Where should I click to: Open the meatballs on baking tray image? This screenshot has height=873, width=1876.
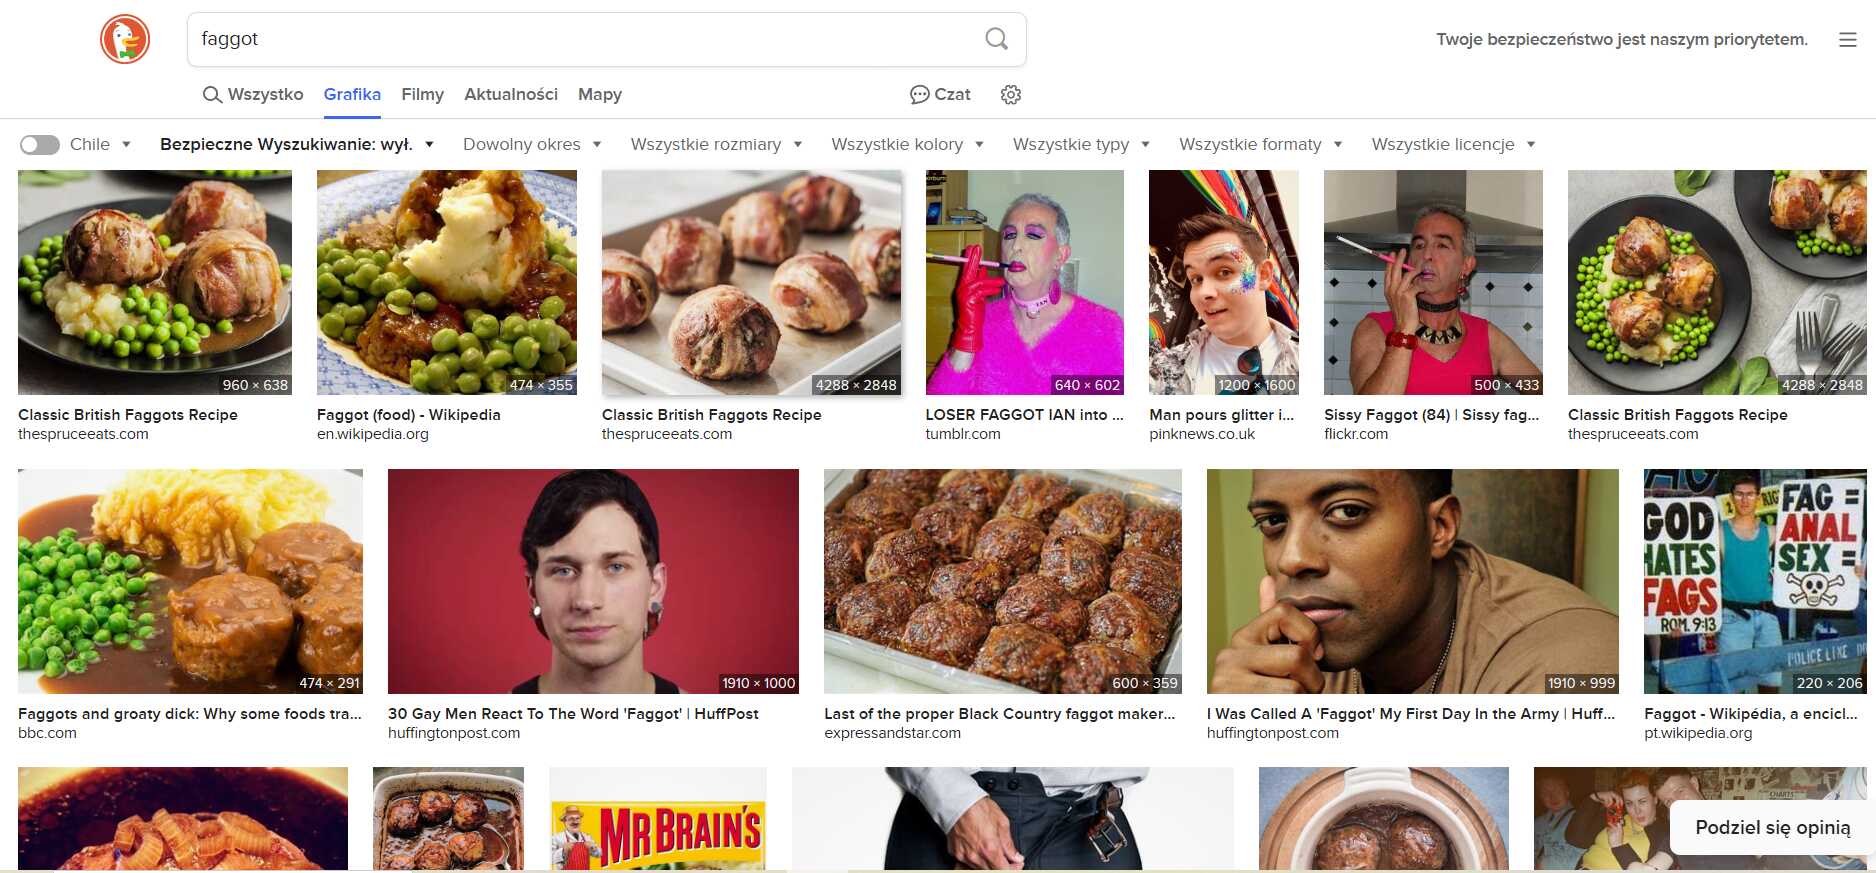point(751,282)
